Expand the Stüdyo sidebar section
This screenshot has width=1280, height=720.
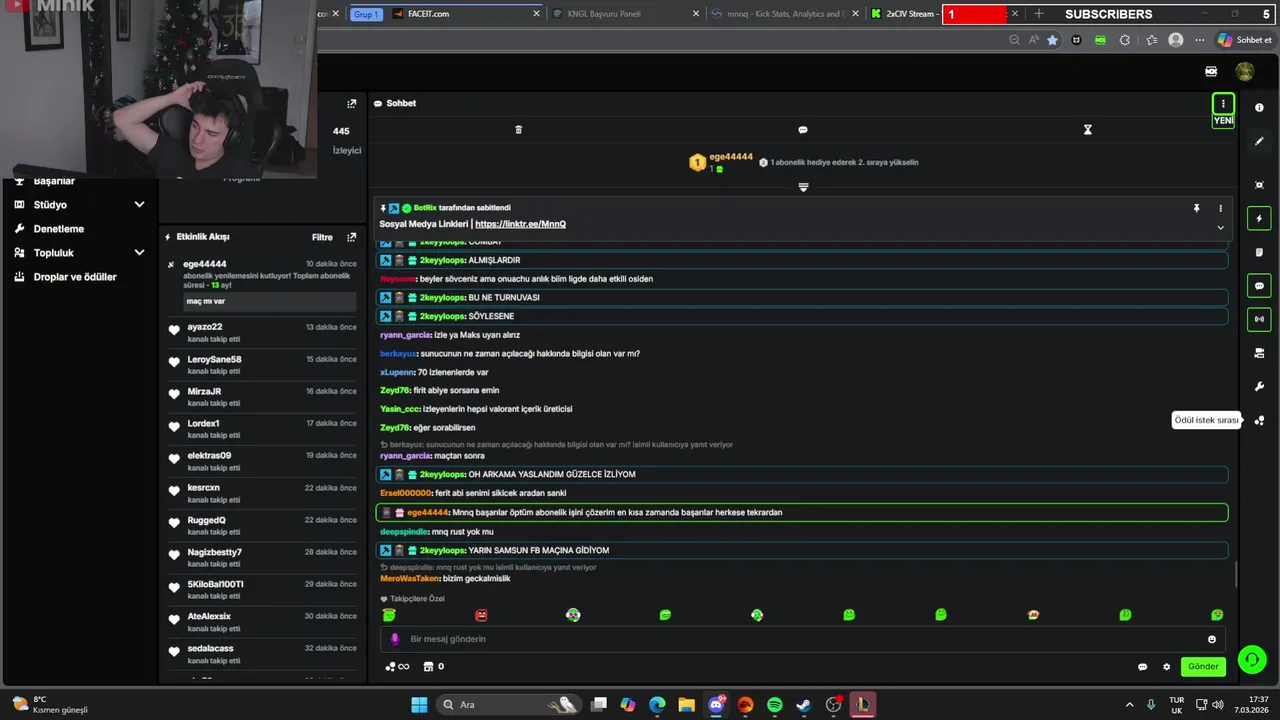(139, 205)
